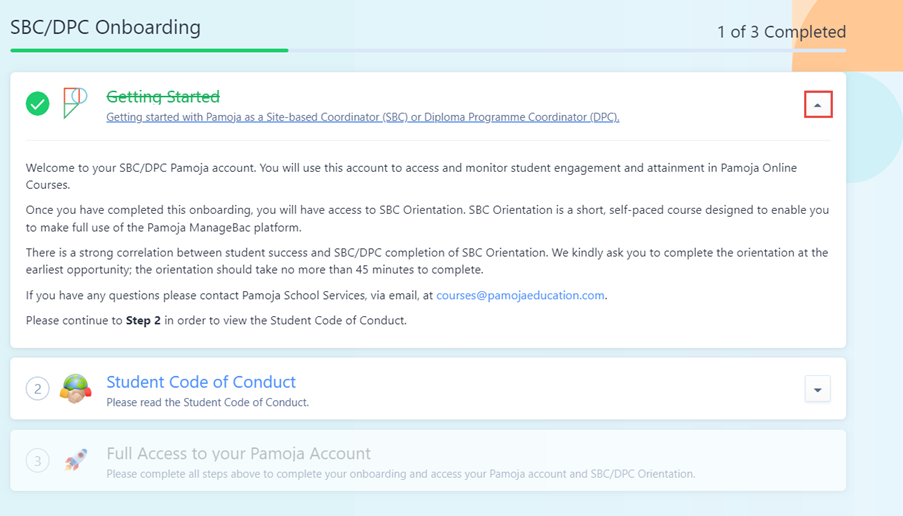
Task: Open the Student Code of Conduct title
Action: pyautogui.click(x=201, y=382)
